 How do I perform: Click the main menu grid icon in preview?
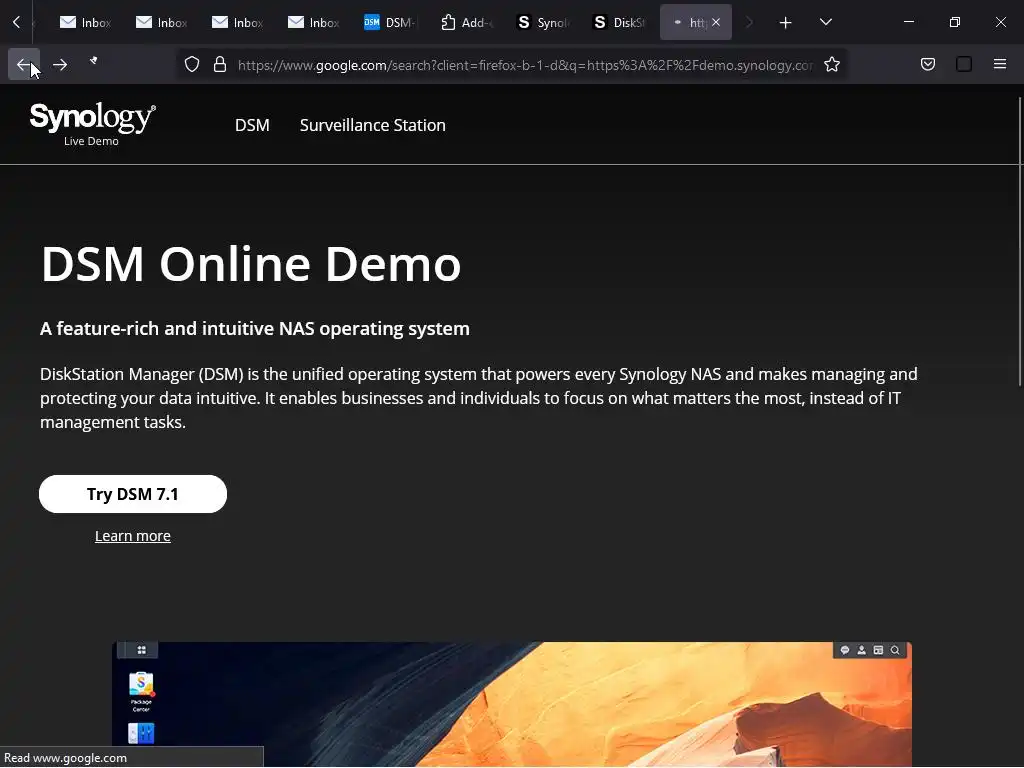(x=141, y=650)
